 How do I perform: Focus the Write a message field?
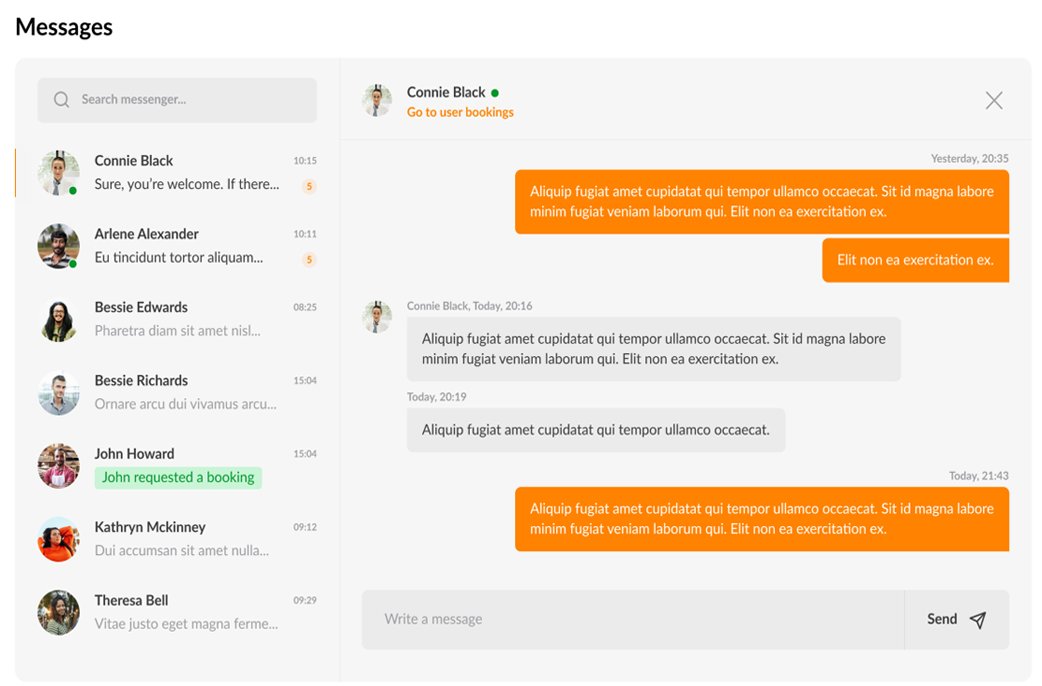tap(632, 620)
